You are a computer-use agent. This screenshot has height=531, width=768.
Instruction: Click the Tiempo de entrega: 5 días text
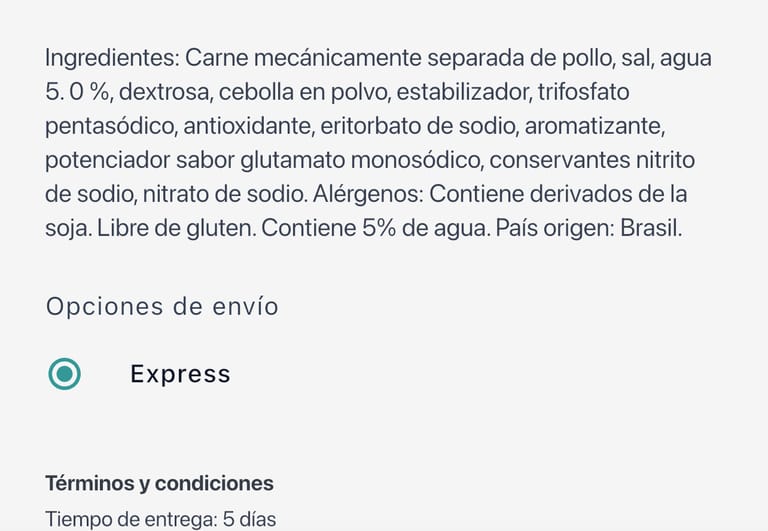click(160, 519)
